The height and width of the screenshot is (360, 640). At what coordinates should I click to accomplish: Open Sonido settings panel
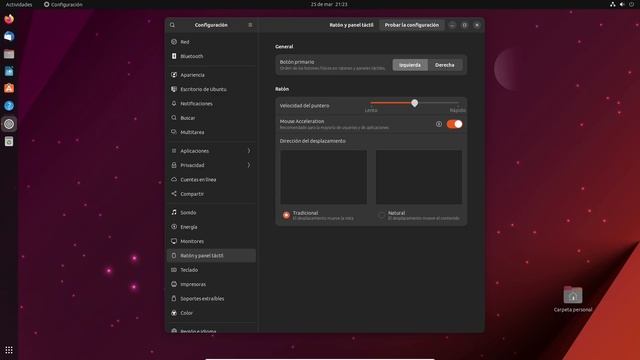pyautogui.click(x=212, y=212)
